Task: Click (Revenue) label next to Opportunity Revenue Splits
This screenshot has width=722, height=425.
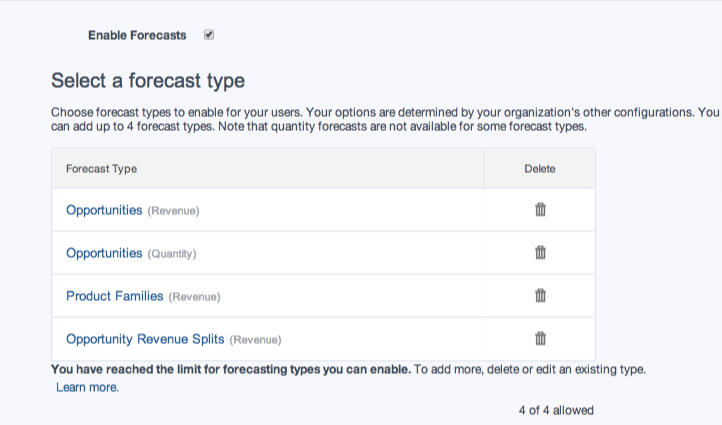Action: (256, 340)
